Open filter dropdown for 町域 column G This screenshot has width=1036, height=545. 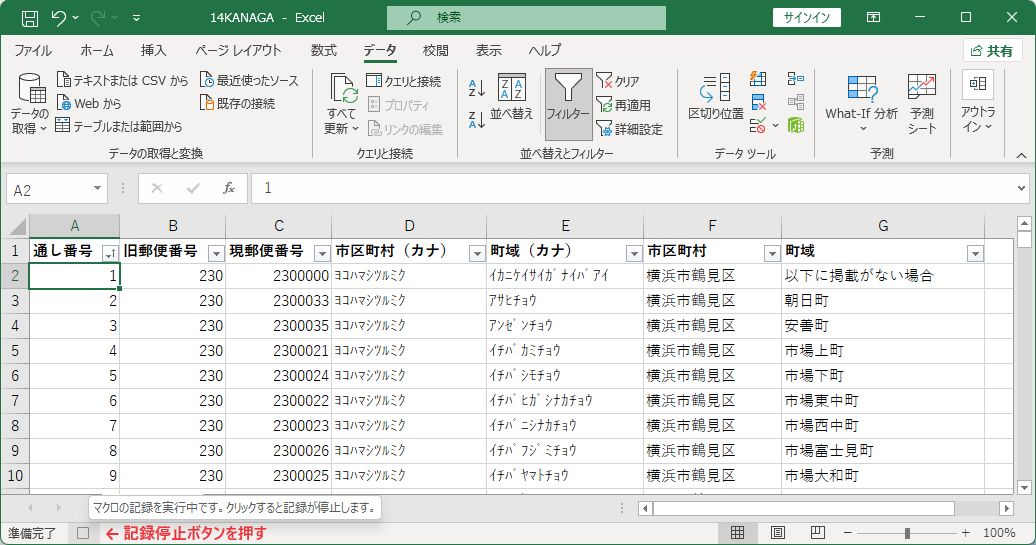pos(975,253)
